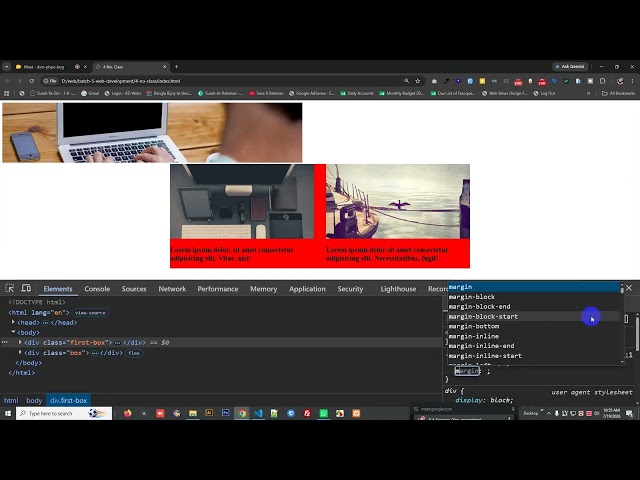640x480 pixels.
Task: Switch to the Network tab
Action: point(172,289)
